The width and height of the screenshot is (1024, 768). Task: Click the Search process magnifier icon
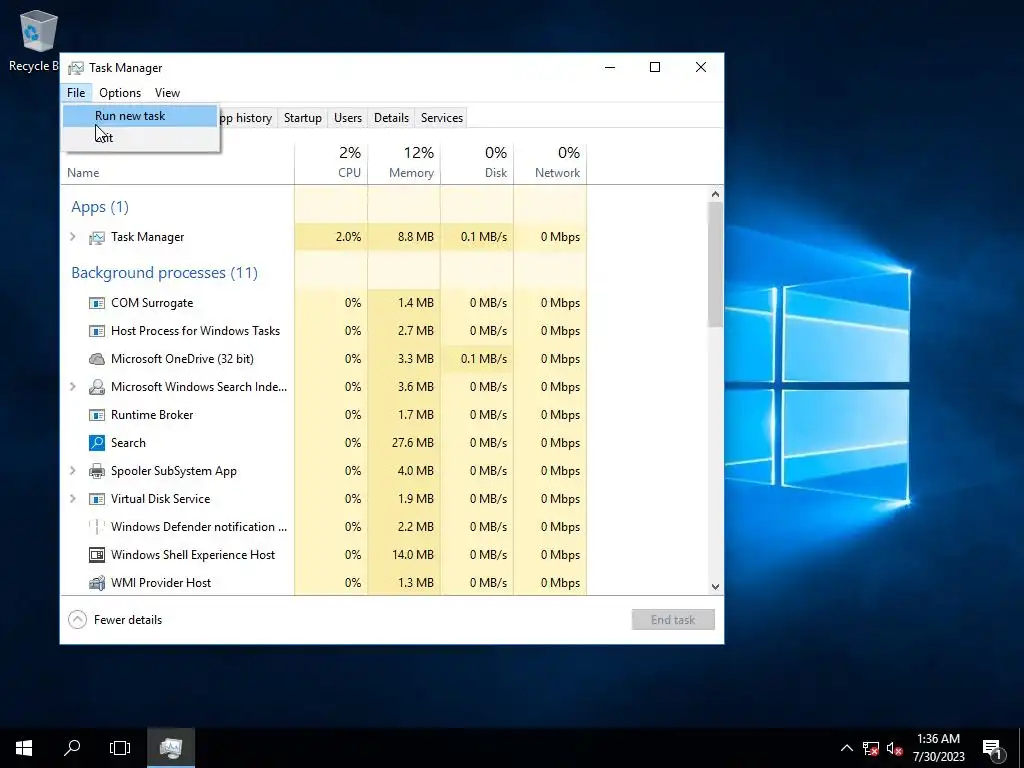[97, 443]
